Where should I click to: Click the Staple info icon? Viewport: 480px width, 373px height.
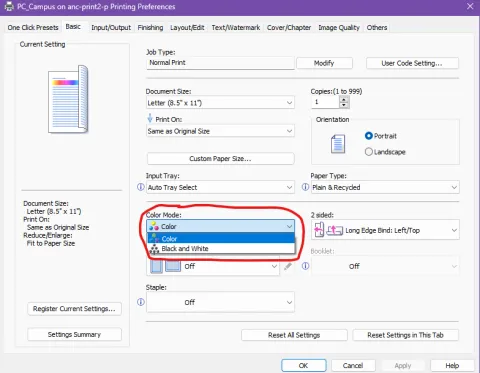click(x=141, y=302)
